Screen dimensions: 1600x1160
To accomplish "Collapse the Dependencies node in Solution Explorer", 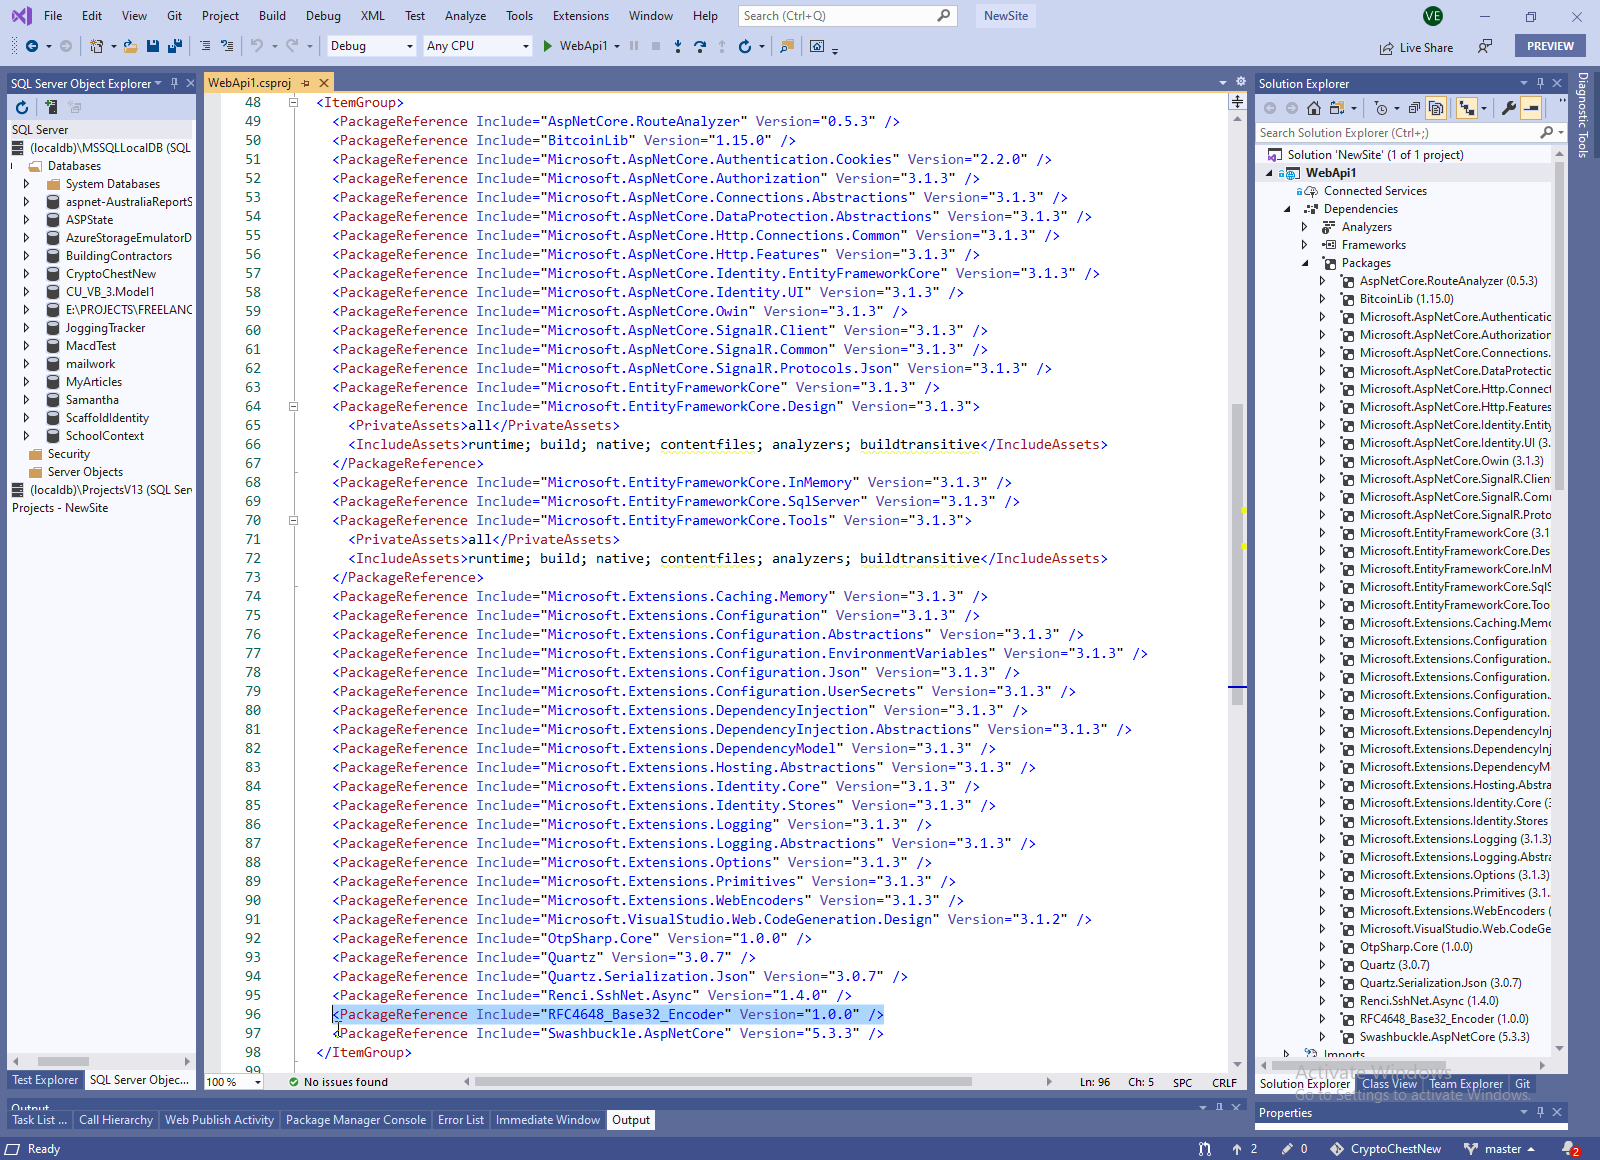I will [x=1287, y=209].
